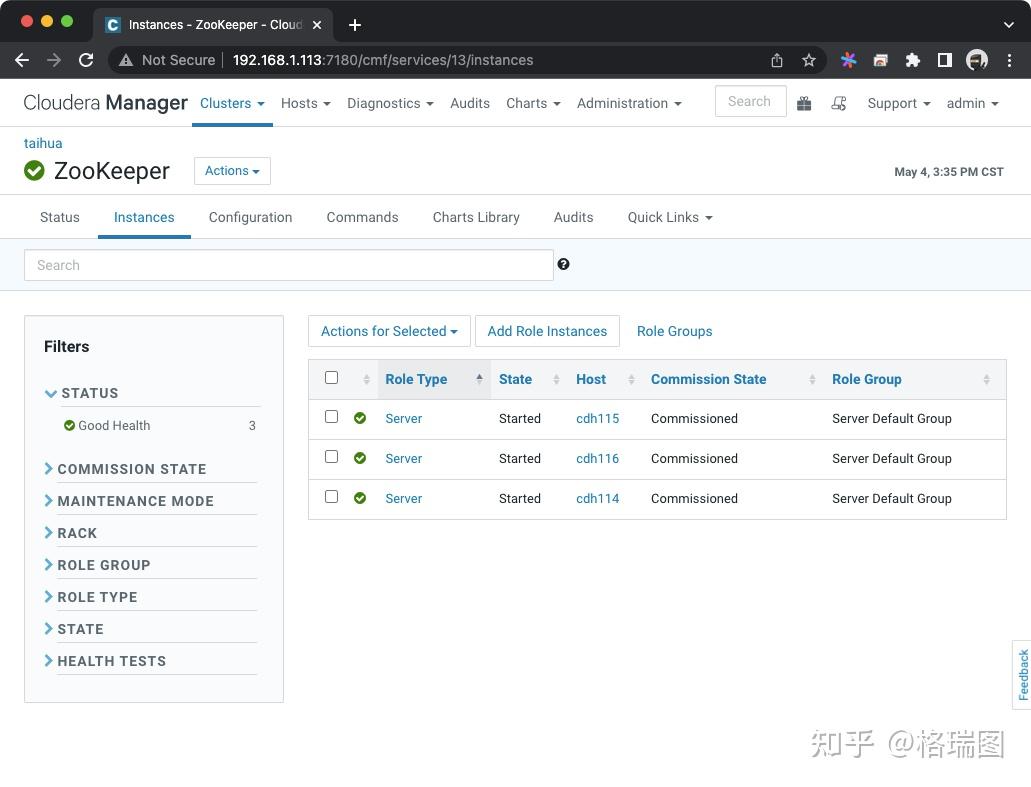Click the Cloudera Manager logo

point(105,102)
